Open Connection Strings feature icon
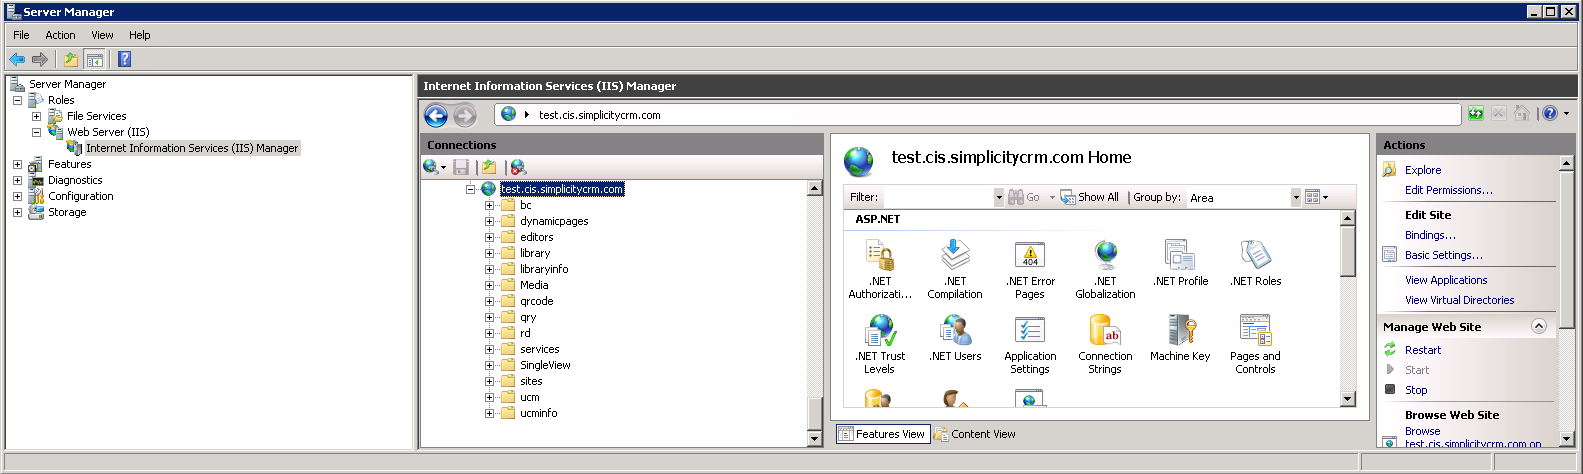1583x474 pixels. (1105, 344)
